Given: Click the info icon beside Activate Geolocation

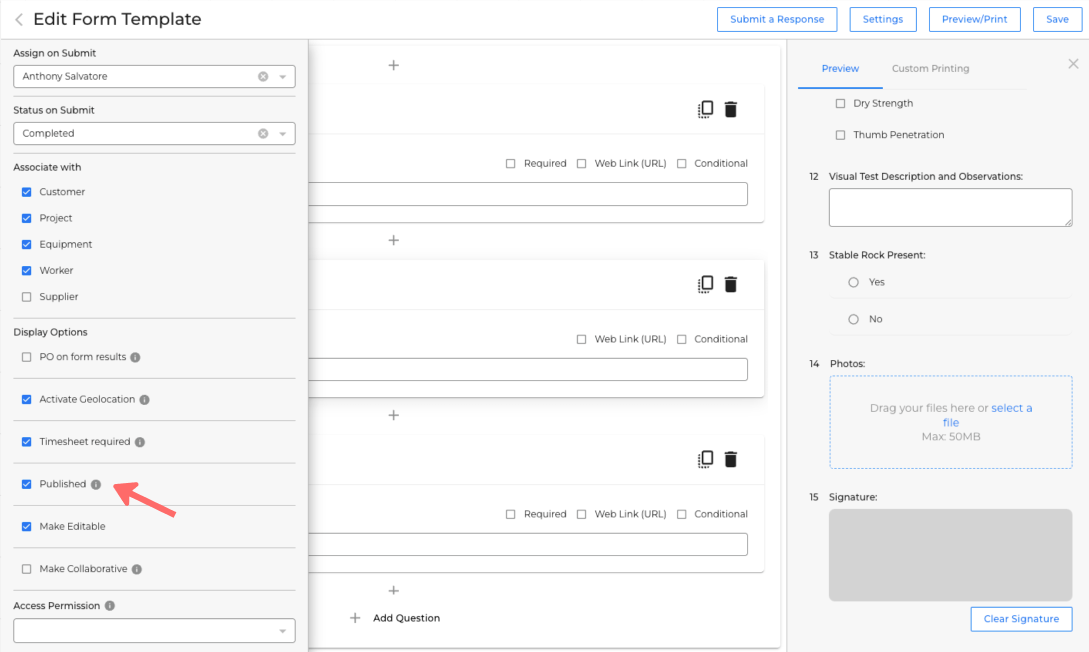Looking at the screenshot, I should pos(145,400).
